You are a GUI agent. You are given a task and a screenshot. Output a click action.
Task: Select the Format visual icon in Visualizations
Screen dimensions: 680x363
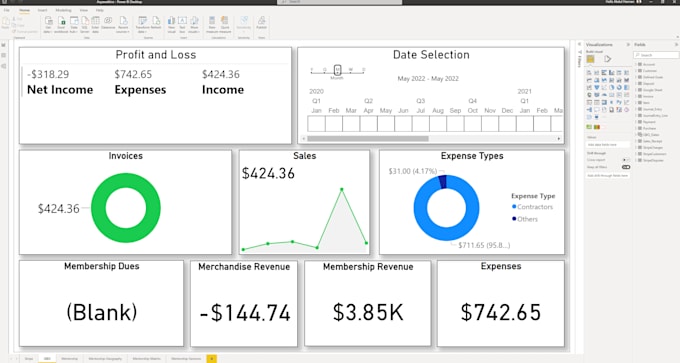[x=608, y=59]
